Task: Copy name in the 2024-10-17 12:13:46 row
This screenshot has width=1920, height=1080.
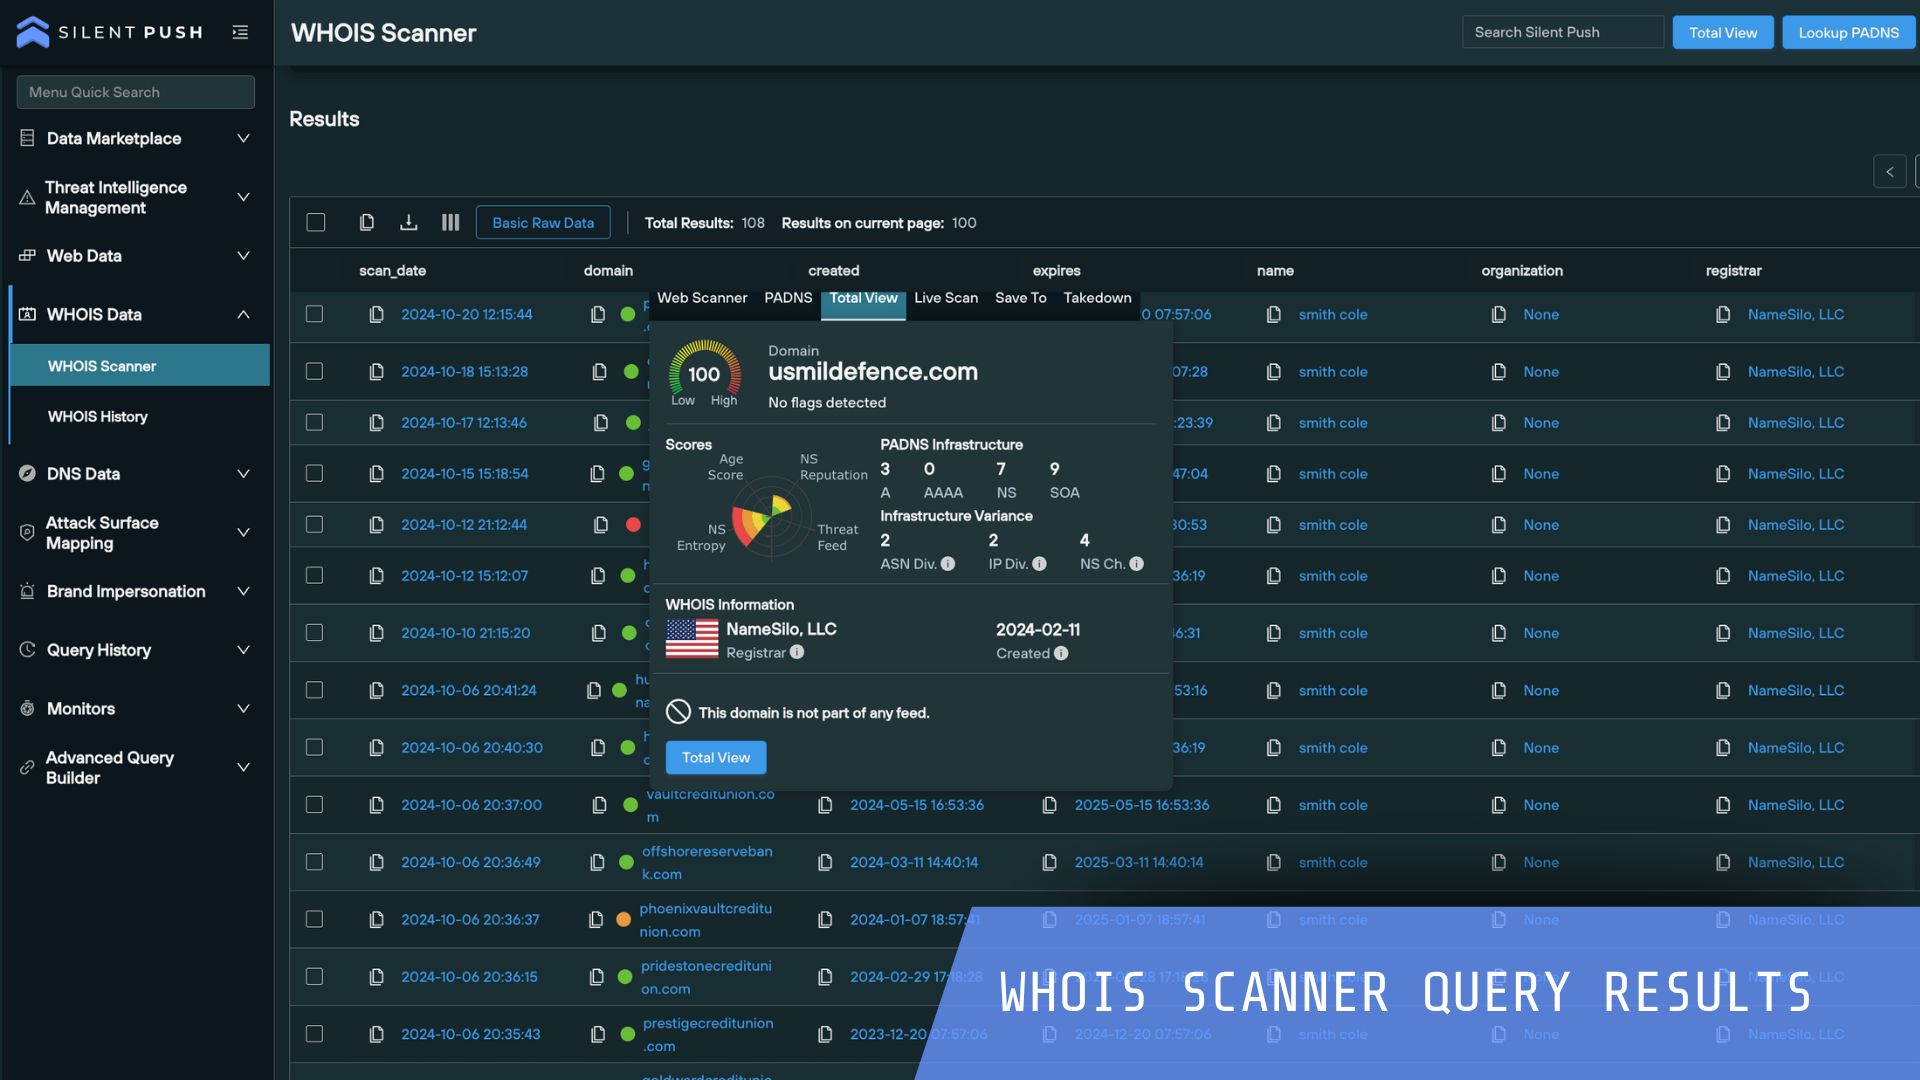Action: 1273,422
